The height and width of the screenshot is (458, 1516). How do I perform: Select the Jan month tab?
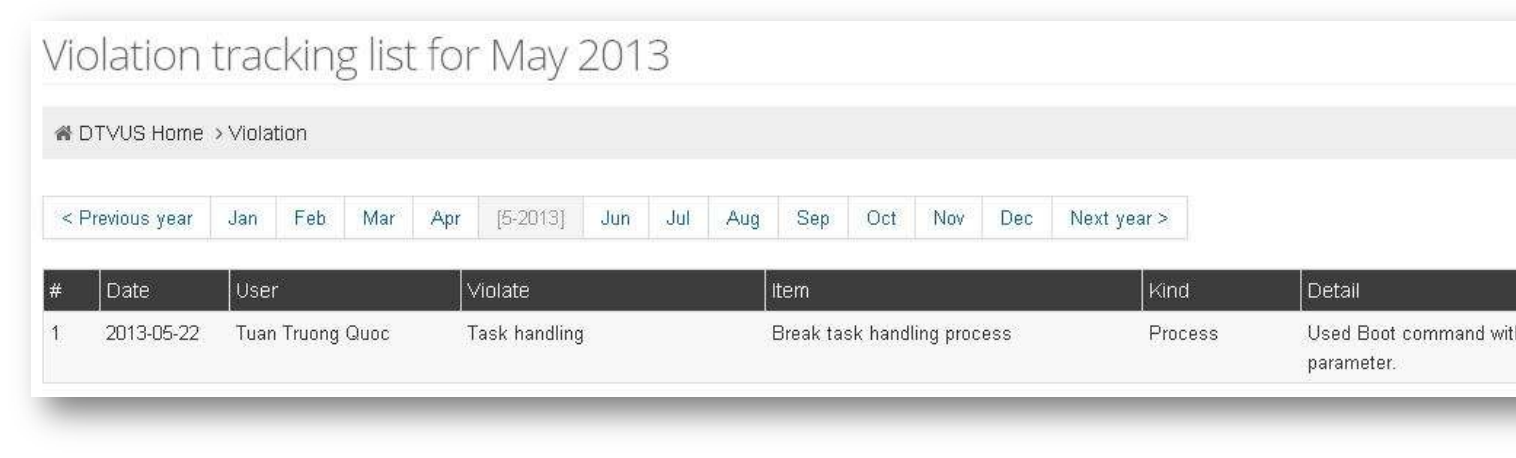click(242, 218)
